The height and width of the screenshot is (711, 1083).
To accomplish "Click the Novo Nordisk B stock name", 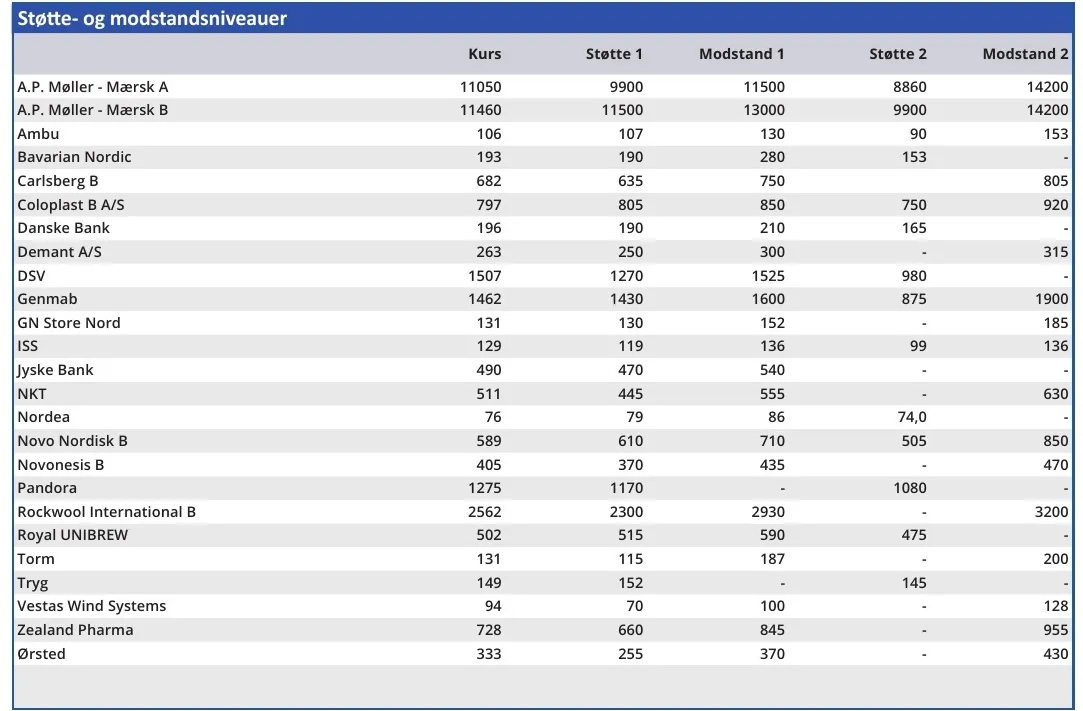I will coord(72,441).
